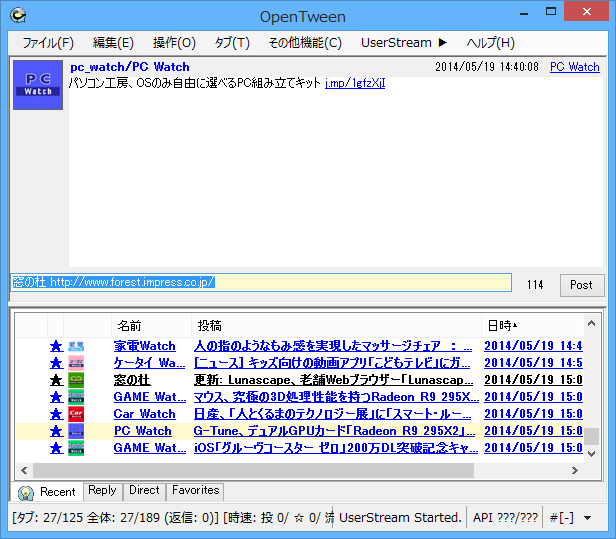The height and width of the screenshot is (539, 616).
Task: Open the 編集(E) menu
Action: pos(113,42)
